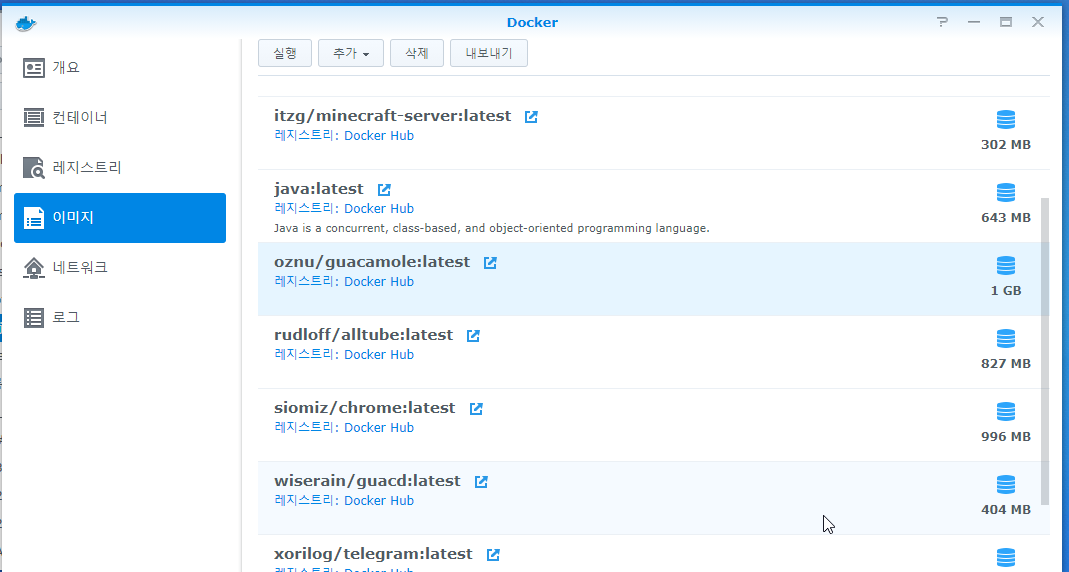1069x572 pixels.
Task: Select the xorilog/telegram:latest image name
Action: [x=374, y=554]
